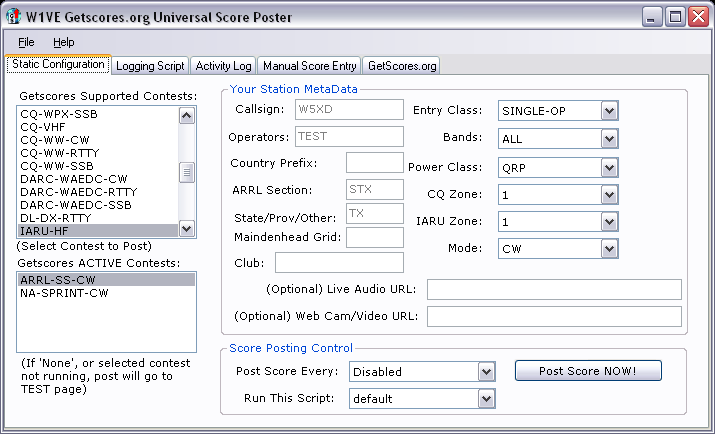
Task: Select CQ-WPX-SSB in supported contests
Action: (x=98, y=114)
